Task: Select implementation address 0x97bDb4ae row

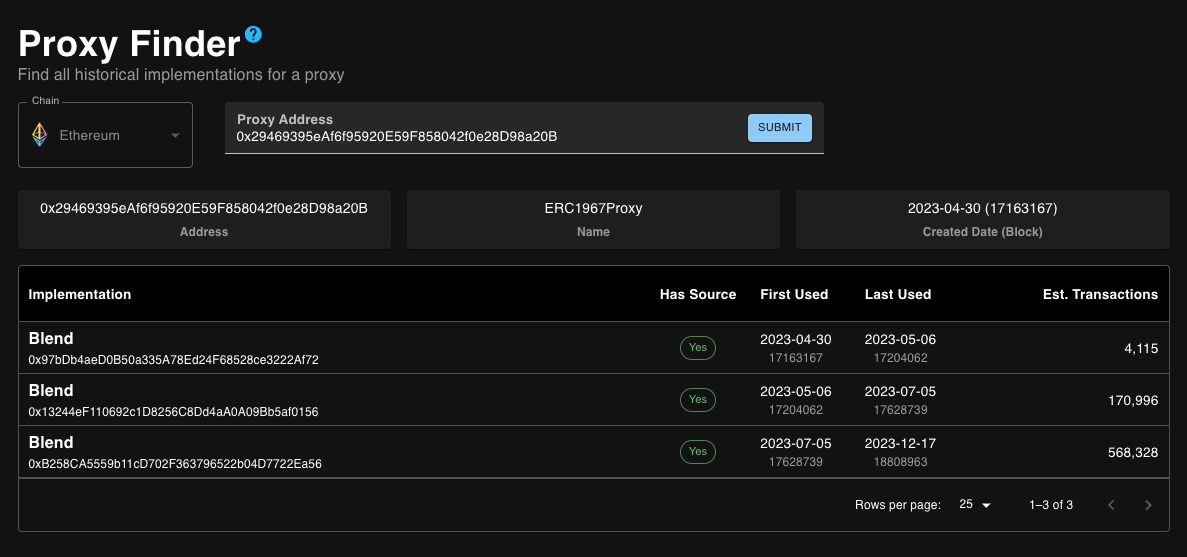Action: (x=173, y=359)
